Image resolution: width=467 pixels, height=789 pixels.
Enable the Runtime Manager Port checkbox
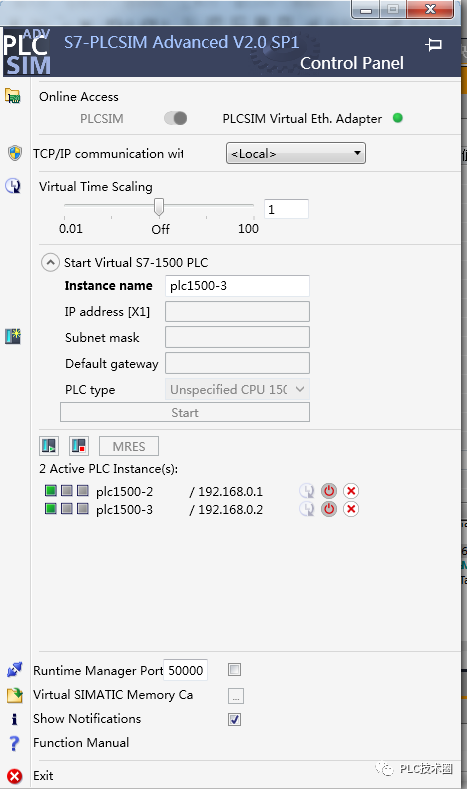pos(235,670)
